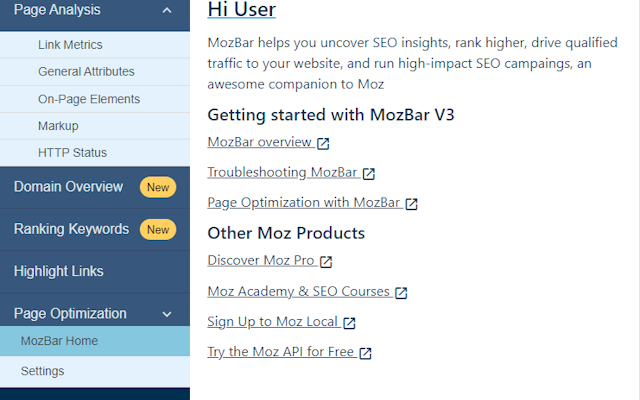
Task: Open Try the Moz API for Free link
Action: pos(280,352)
